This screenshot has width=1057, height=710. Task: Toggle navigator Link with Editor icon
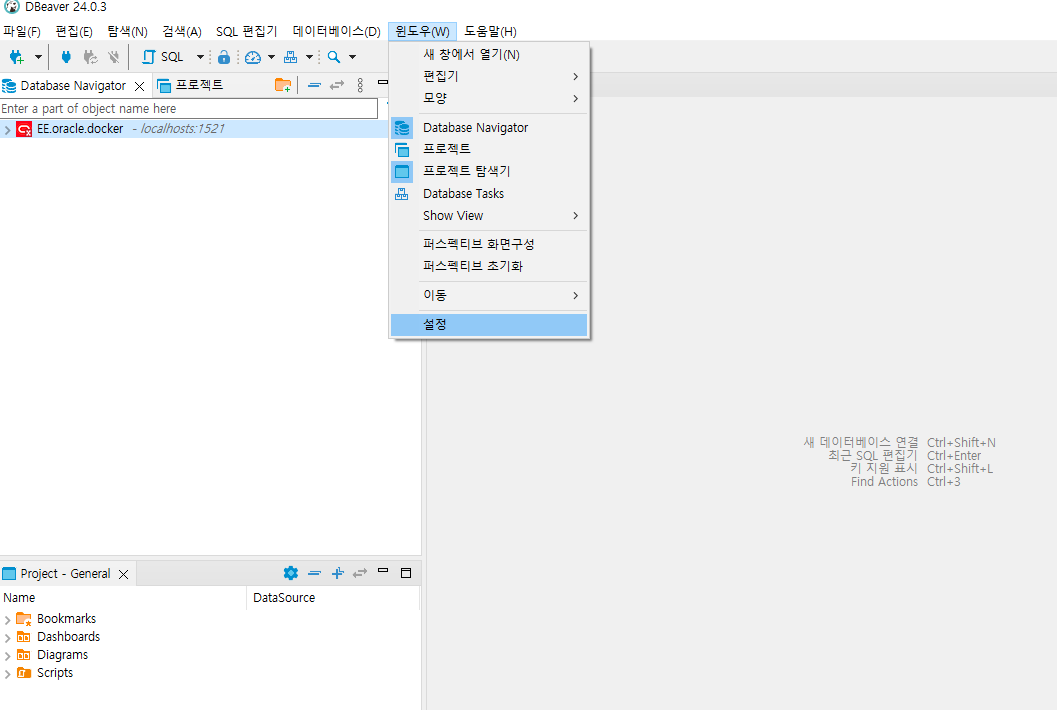point(337,85)
